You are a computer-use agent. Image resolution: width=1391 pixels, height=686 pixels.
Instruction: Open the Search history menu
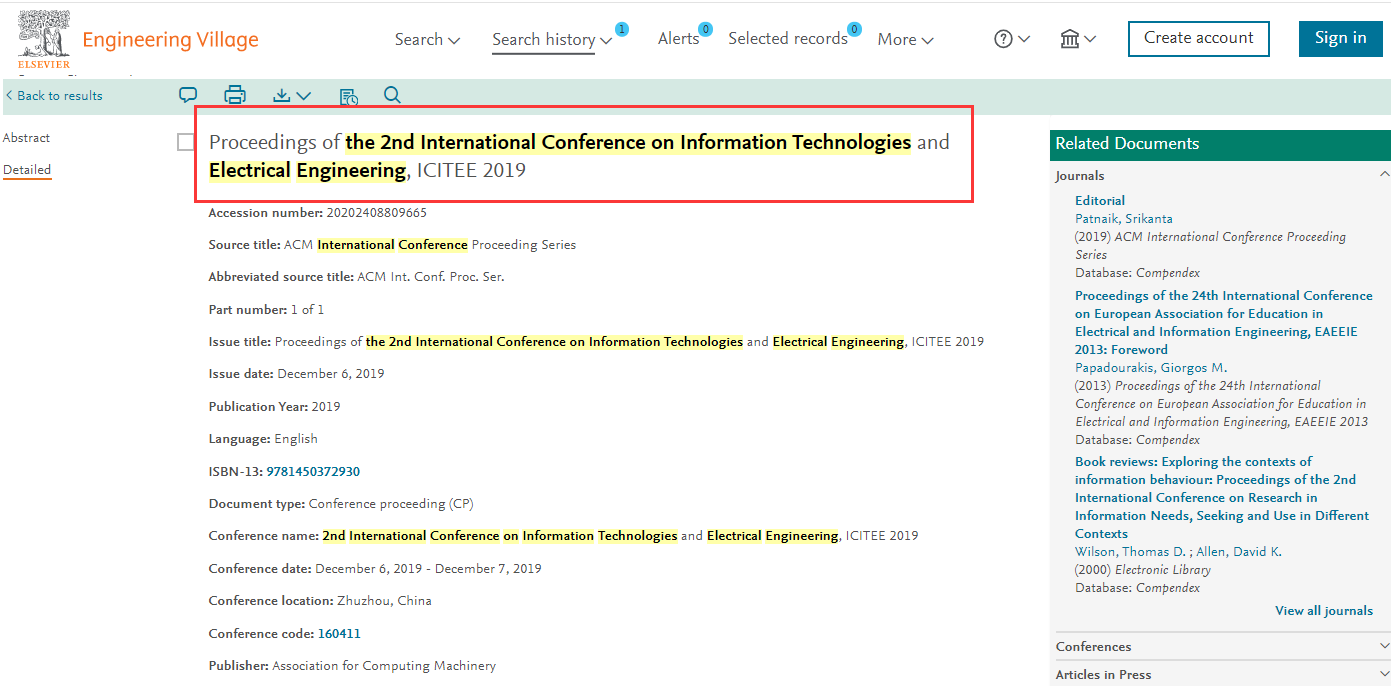(552, 39)
